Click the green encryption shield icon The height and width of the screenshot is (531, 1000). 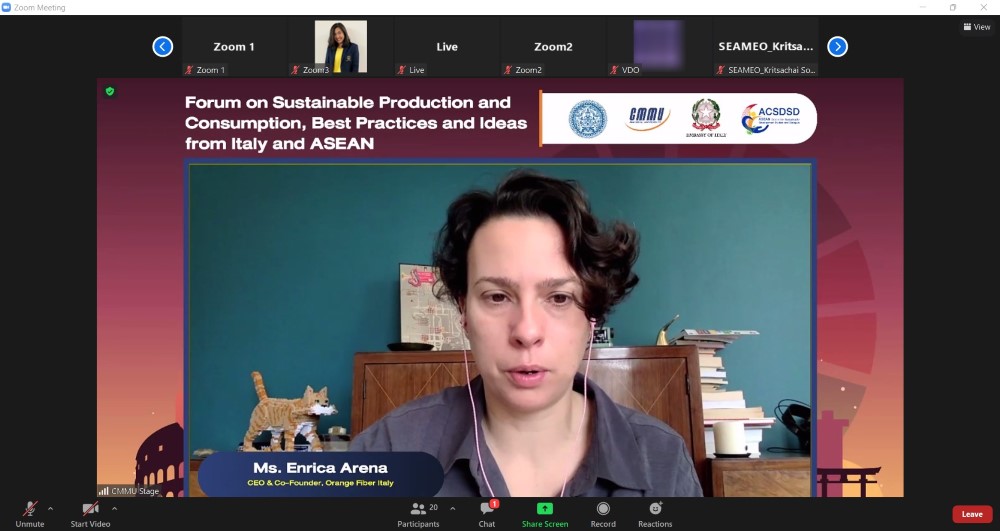pos(110,91)
